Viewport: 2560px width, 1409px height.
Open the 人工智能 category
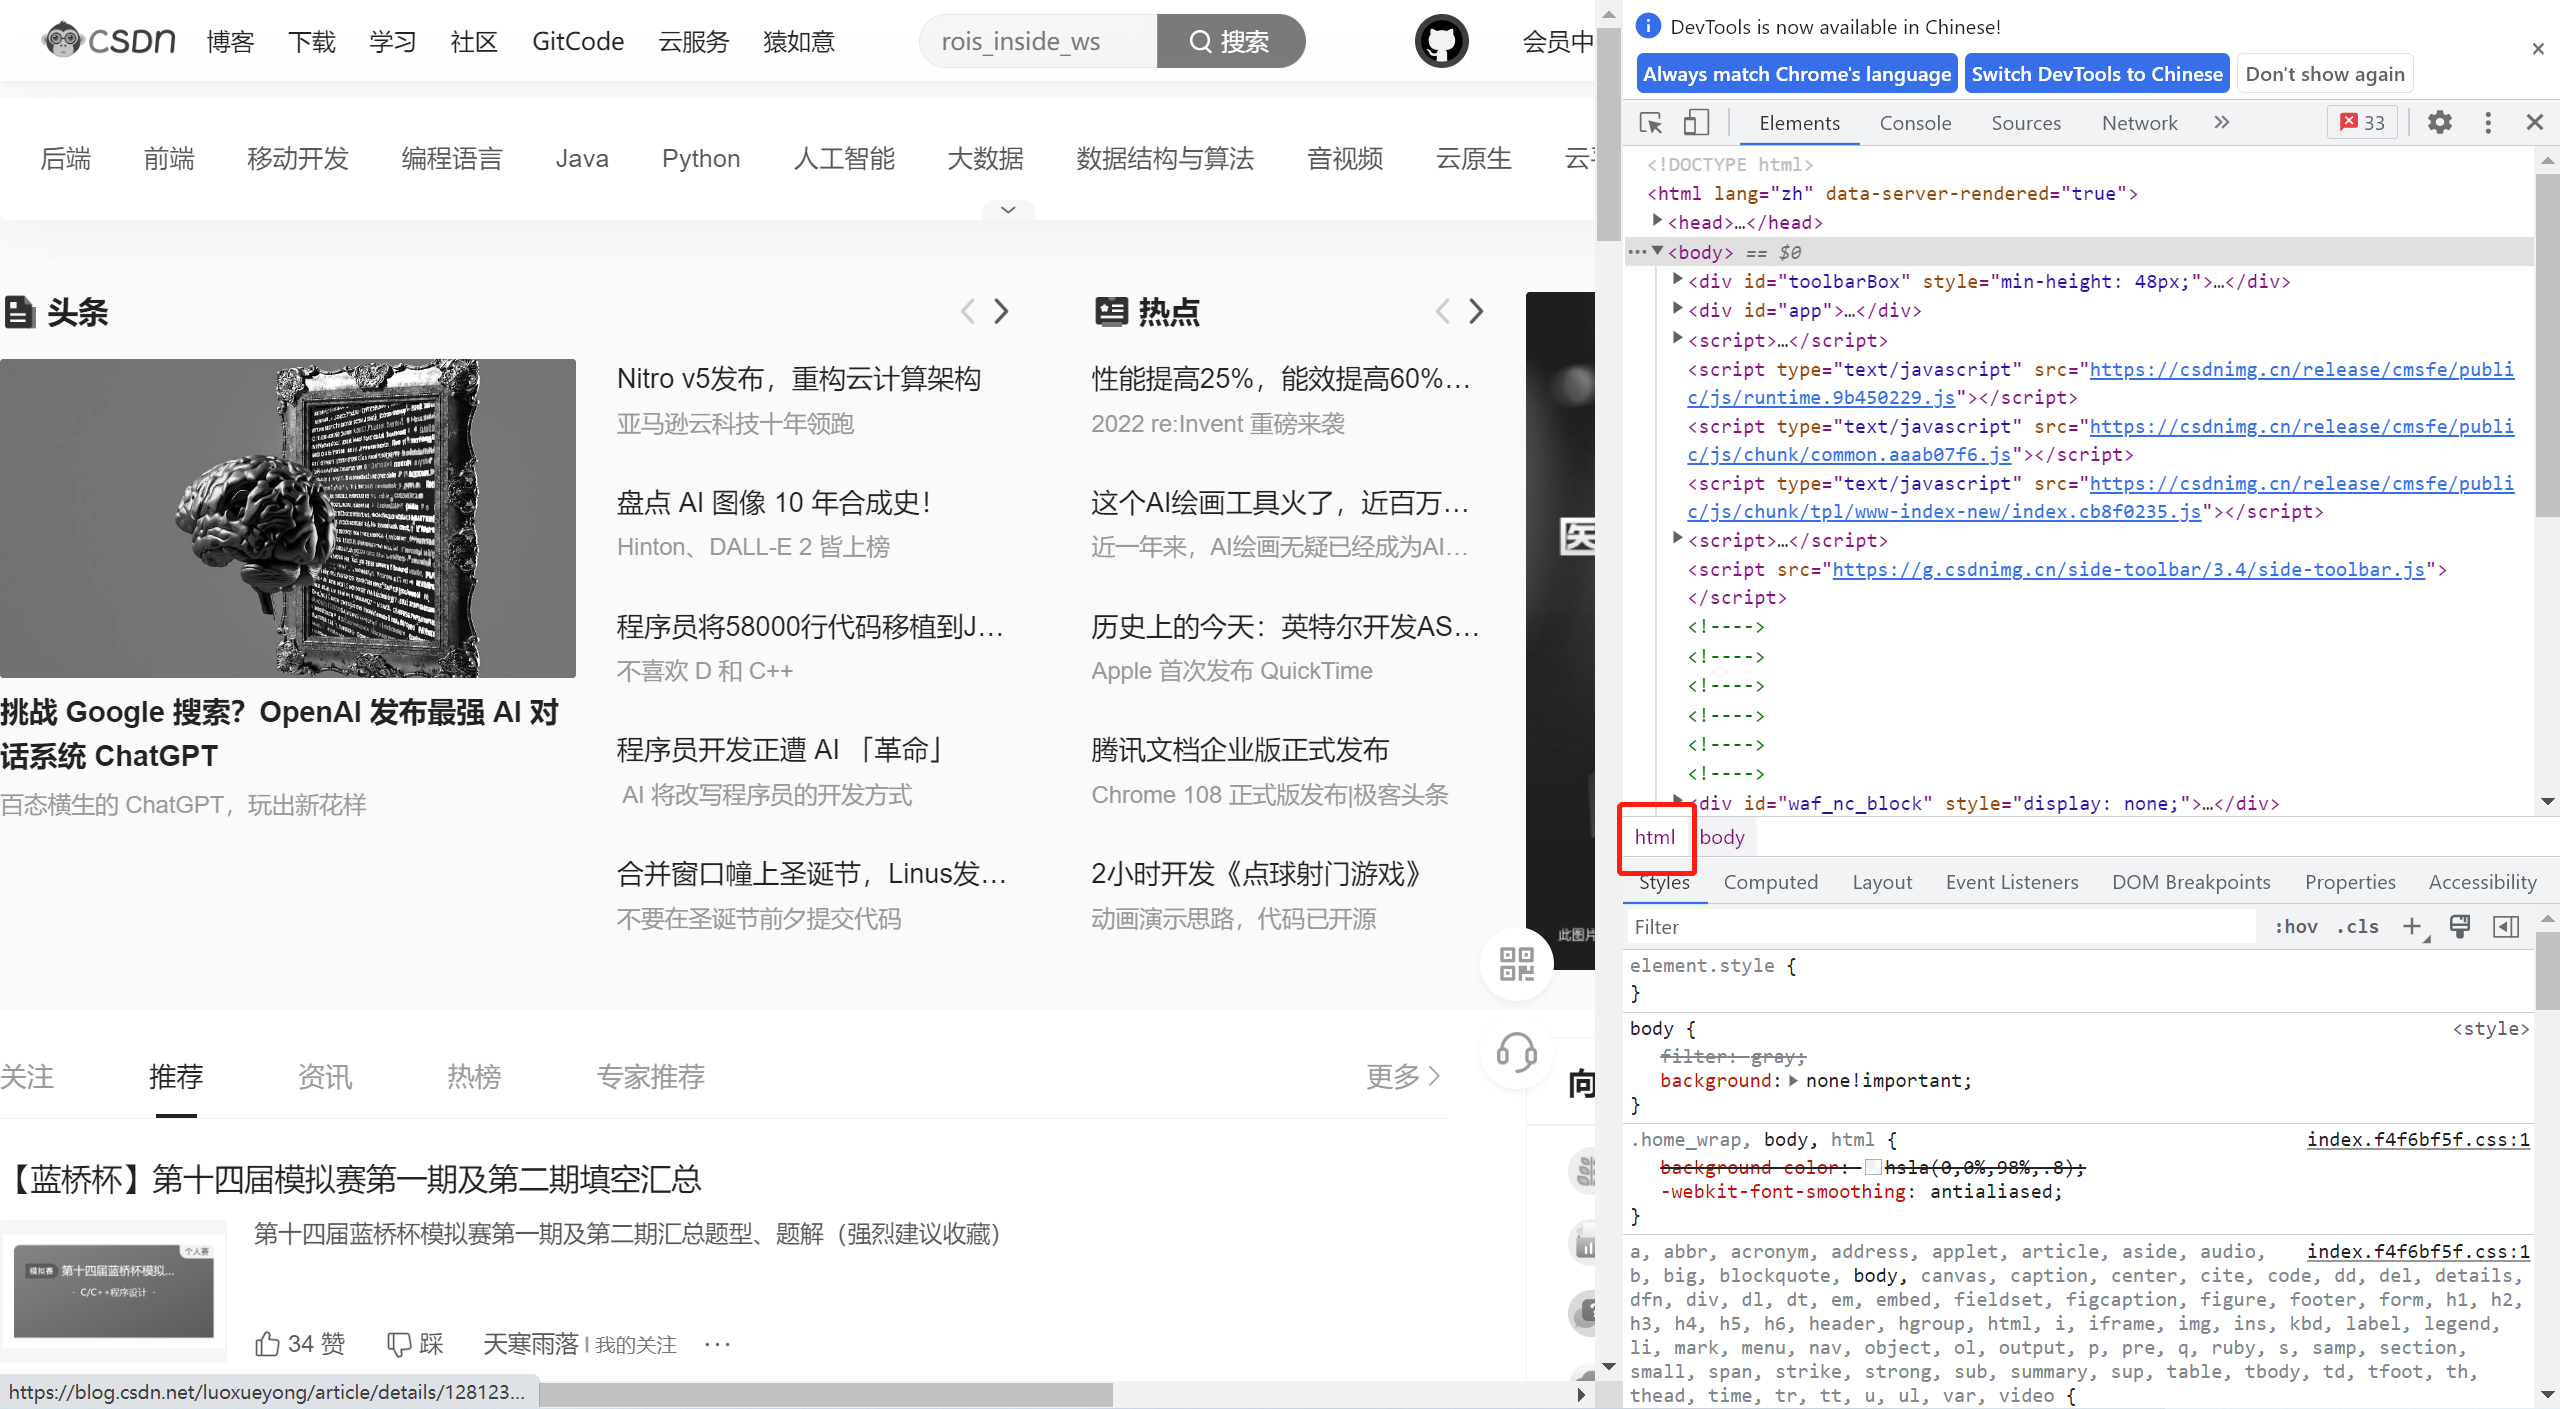(x=844, y=158)
